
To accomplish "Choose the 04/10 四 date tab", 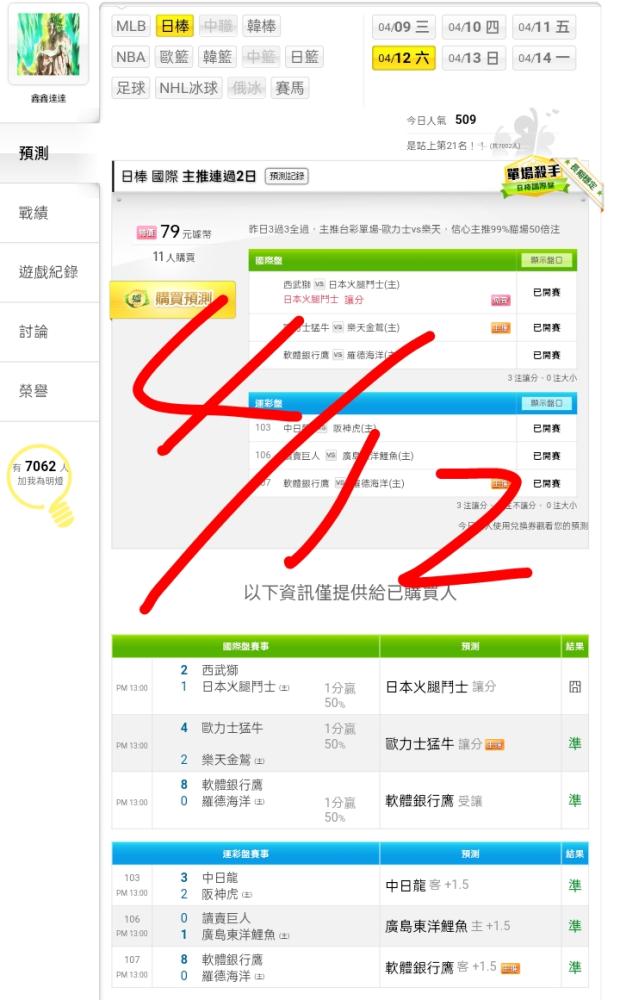I will (473, 27).
